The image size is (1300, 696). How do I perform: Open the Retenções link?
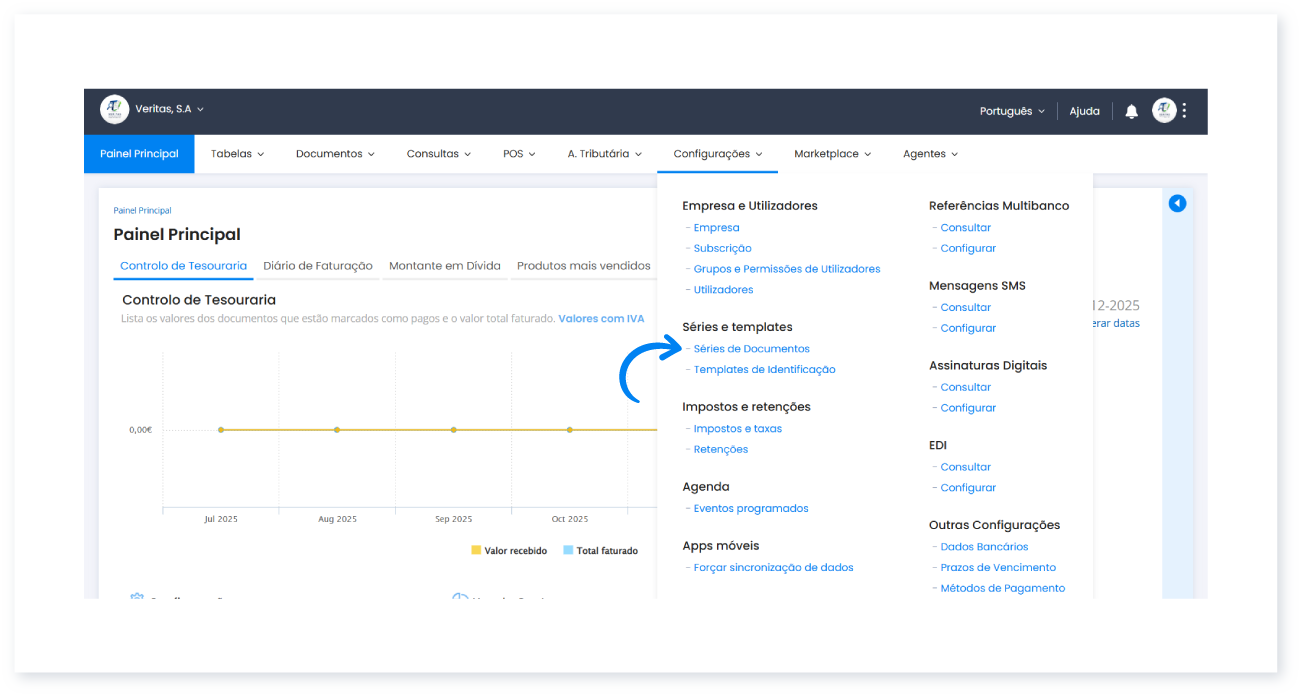[x=721, y=450]
